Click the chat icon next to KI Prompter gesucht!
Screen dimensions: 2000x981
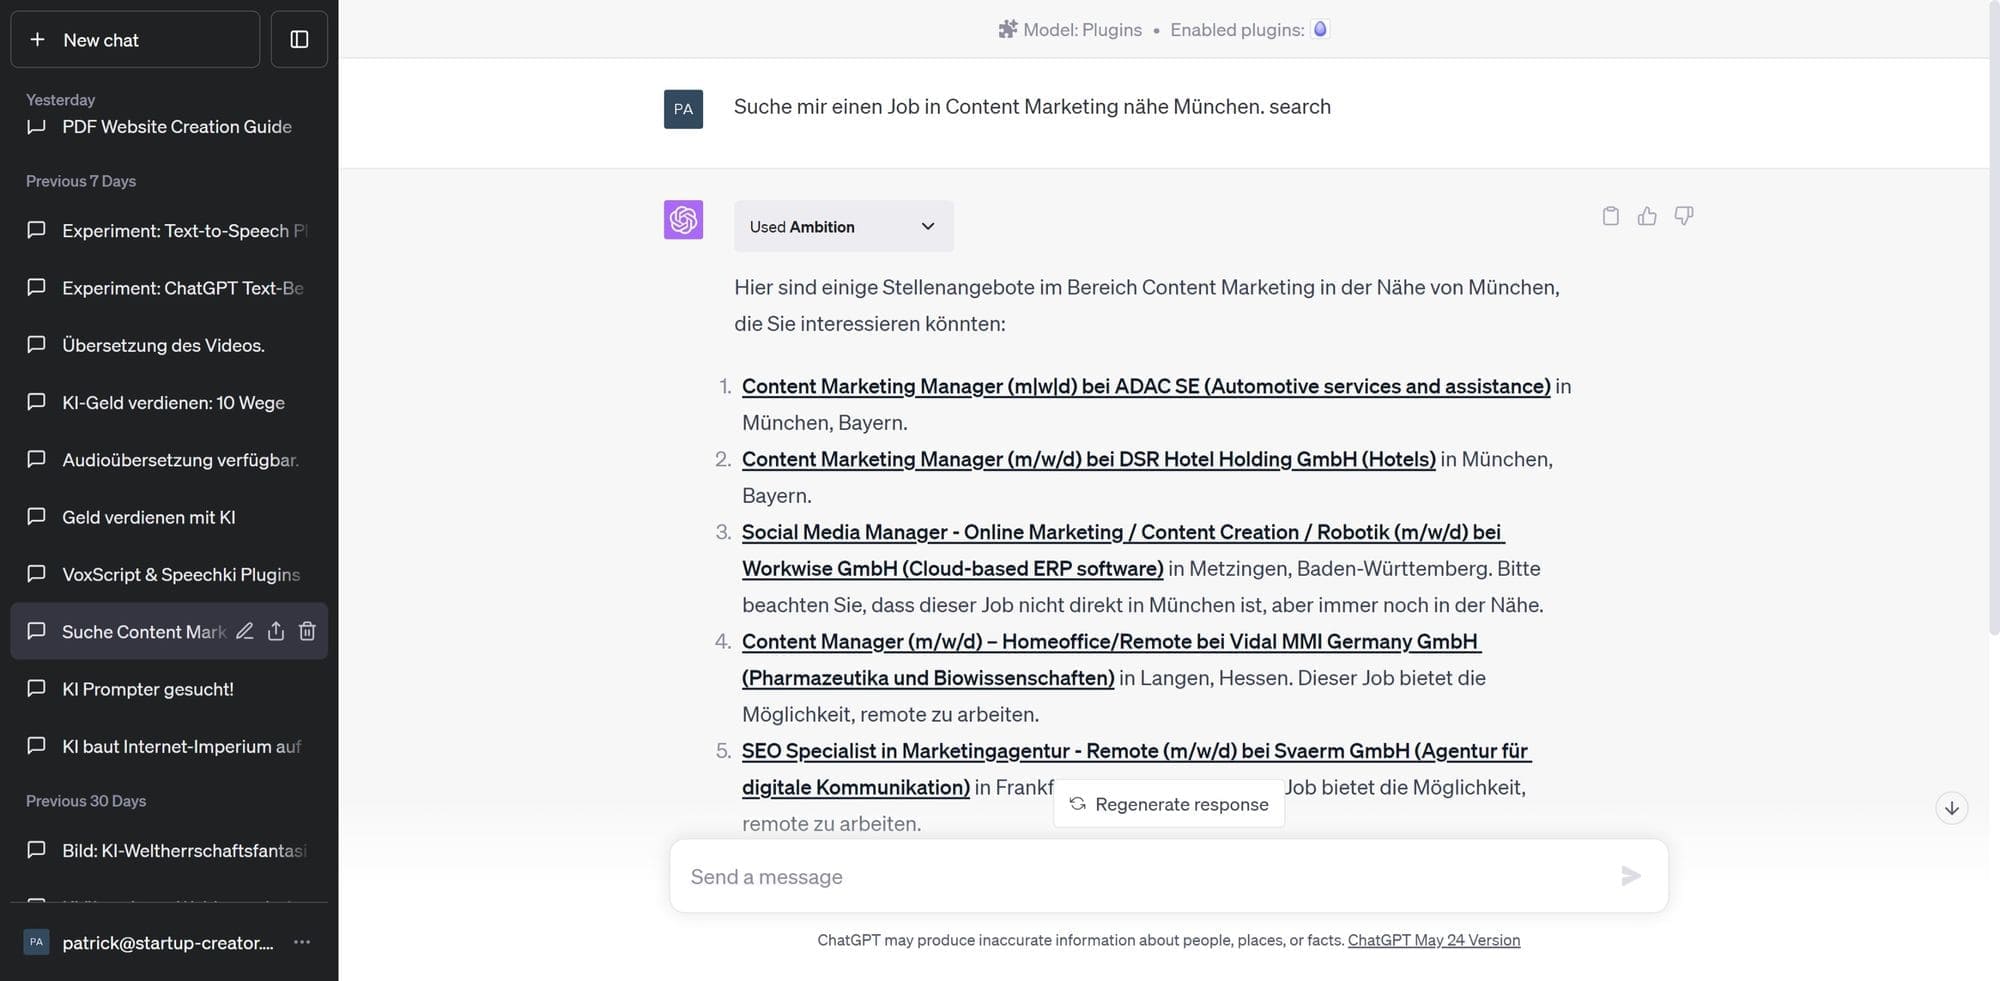click(x=36, y=688)
